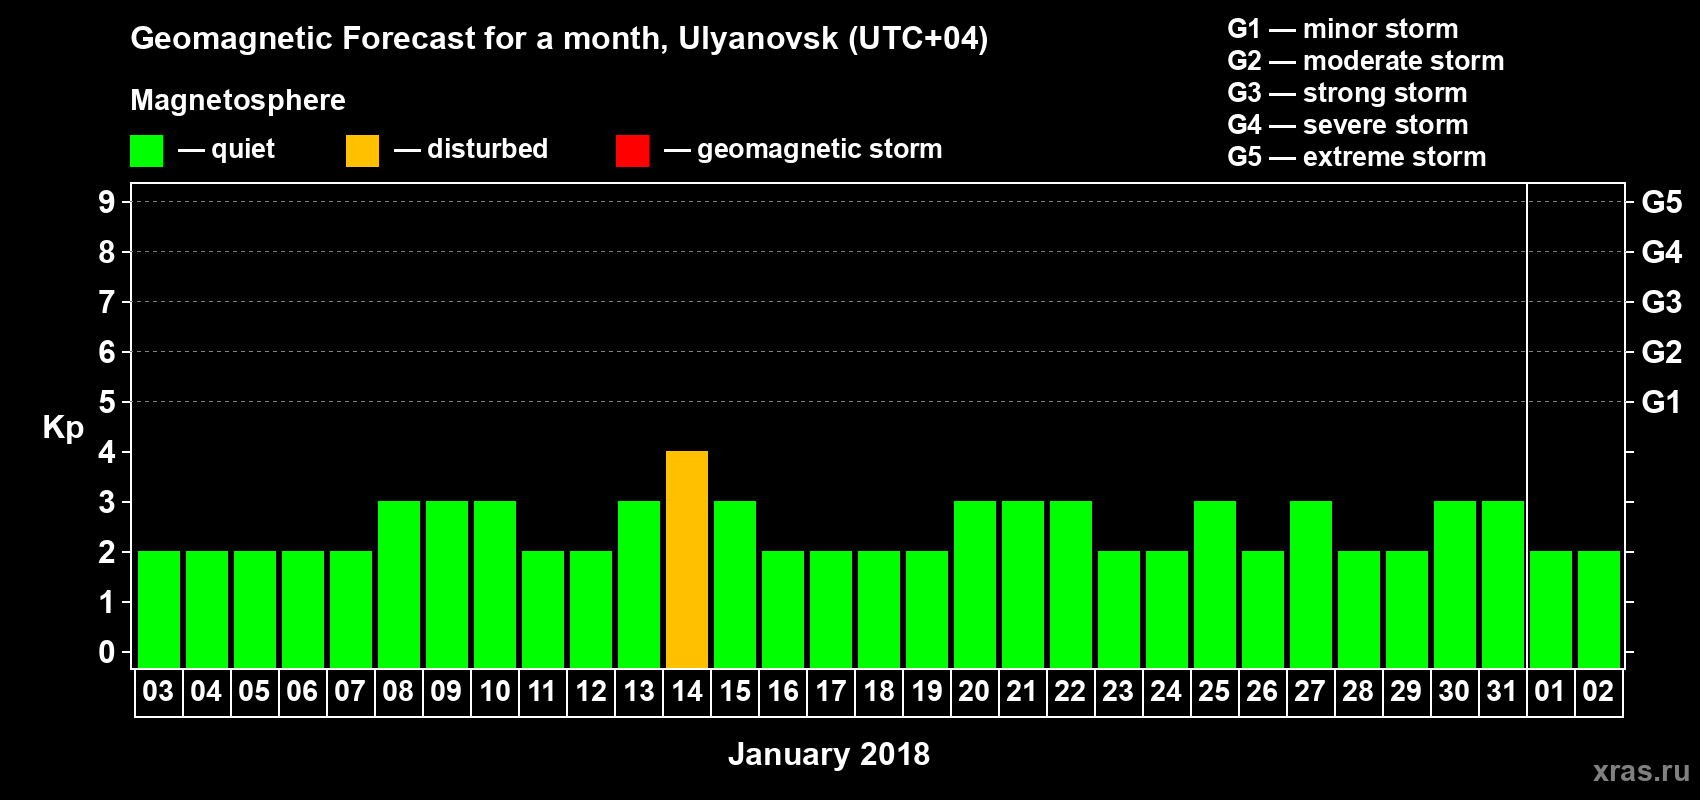Click the bar above date 02
Image resolution: width=1700 pixels, height=800 pixels.
click(1599, 609)
